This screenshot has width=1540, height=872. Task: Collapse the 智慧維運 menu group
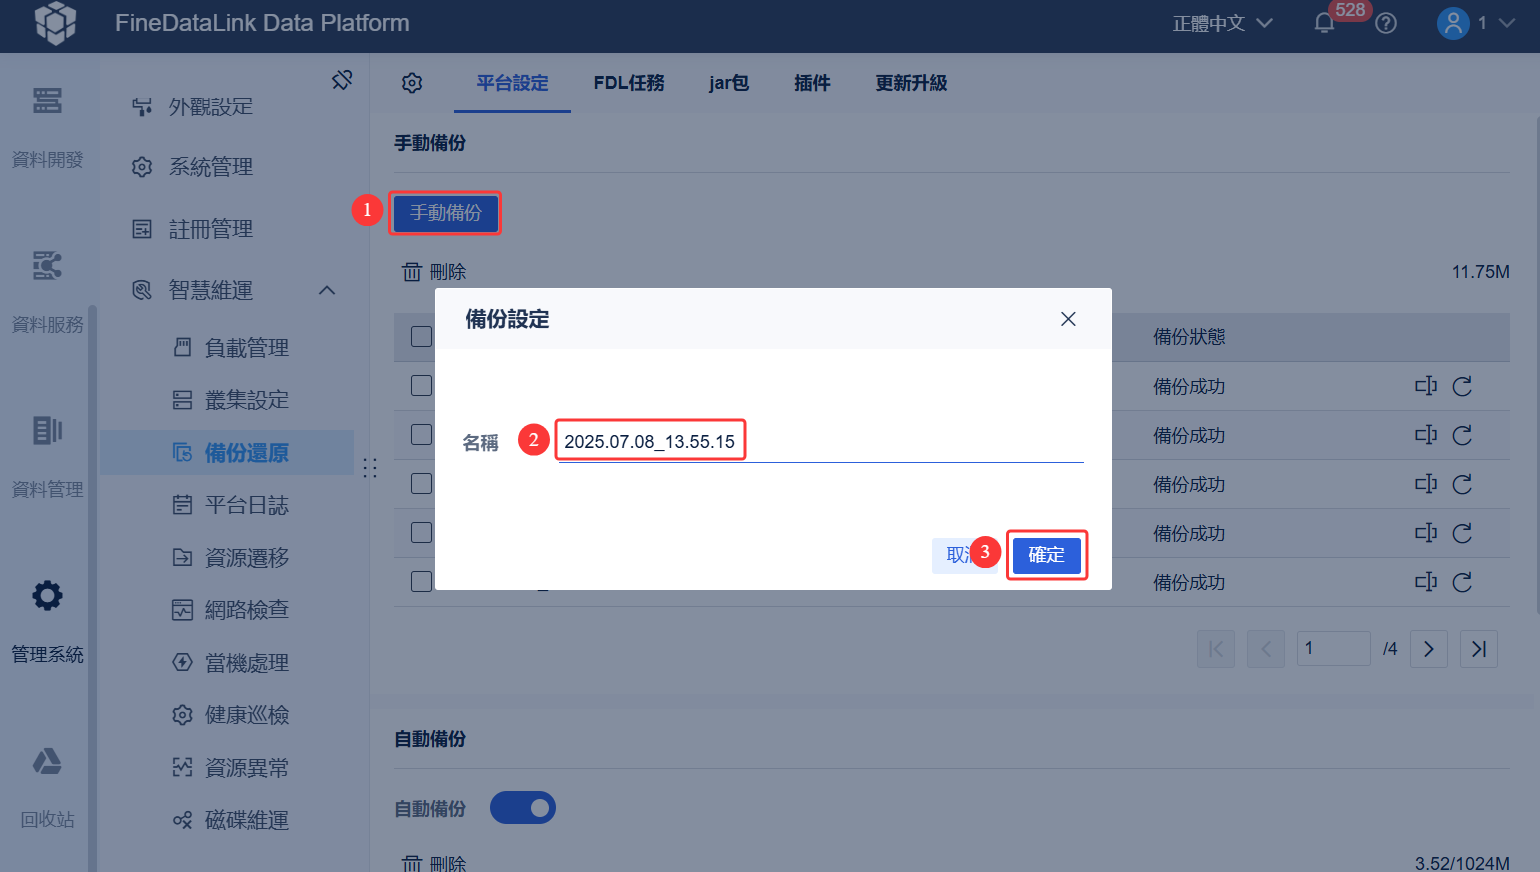327,290
